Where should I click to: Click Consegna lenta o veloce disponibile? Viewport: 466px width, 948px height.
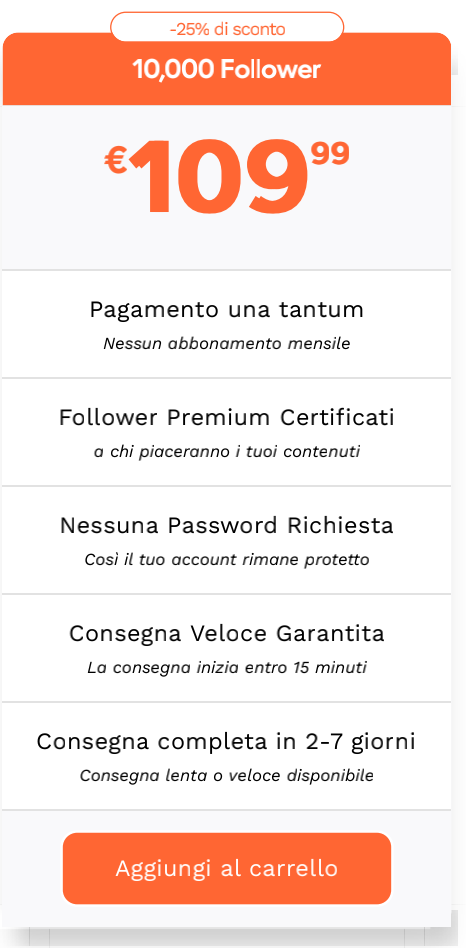pyautogui.click(x=227, y=776)
